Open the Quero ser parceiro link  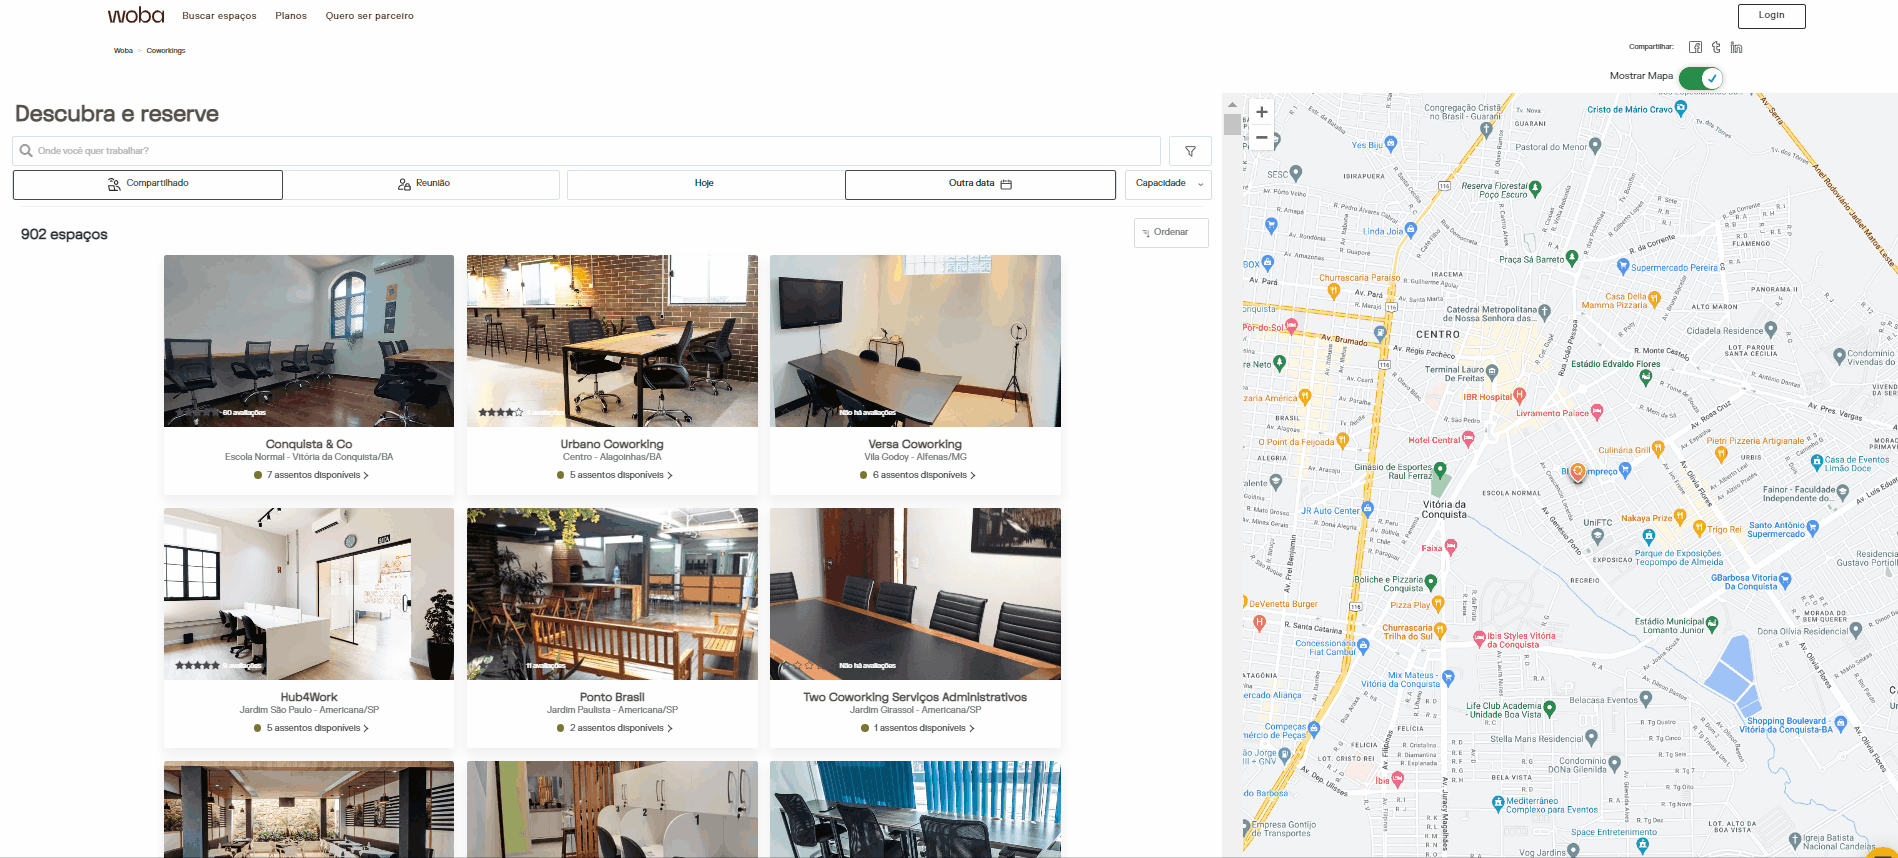click(x=369, y=16)
